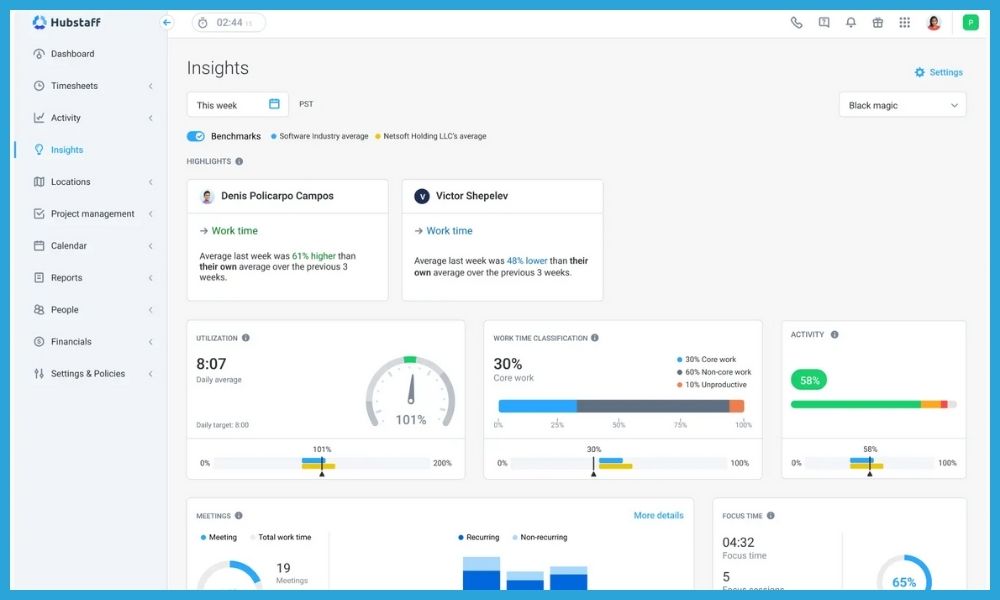The image size is (1000, 600).
Task: Click the Financials dollar icon
Action: 39,342
